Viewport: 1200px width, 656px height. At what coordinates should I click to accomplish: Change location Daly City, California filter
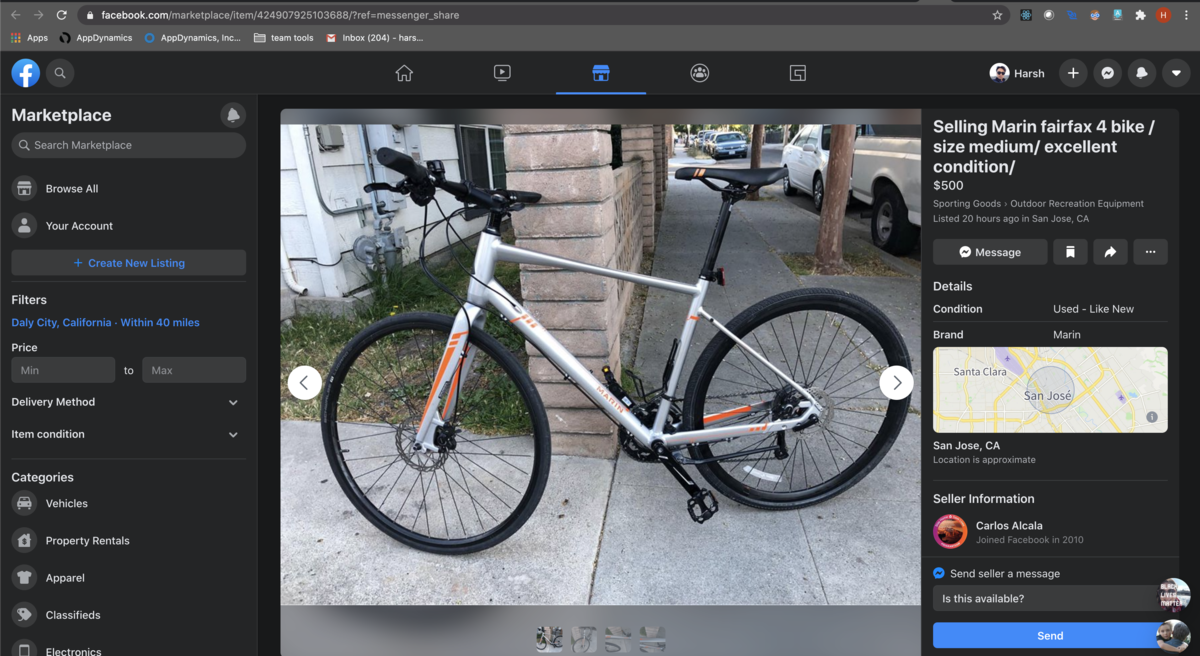(105, 323)
